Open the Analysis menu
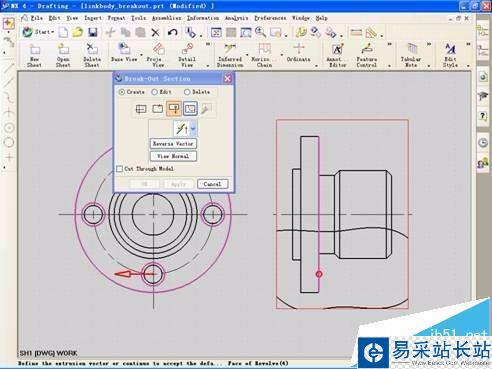This screenshot has height=369, width=492. click(236, 18)
